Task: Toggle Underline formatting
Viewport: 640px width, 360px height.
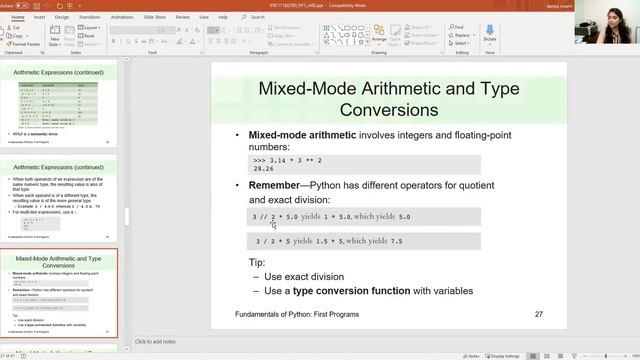Action: 129,41
